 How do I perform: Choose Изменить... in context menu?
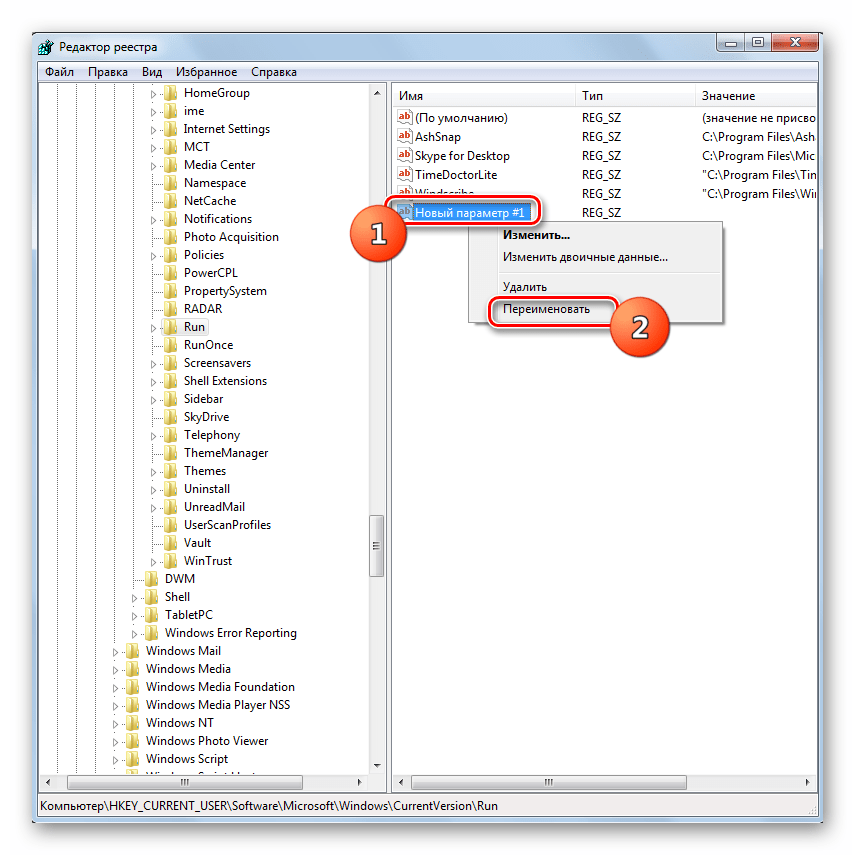tap(537, 235)
